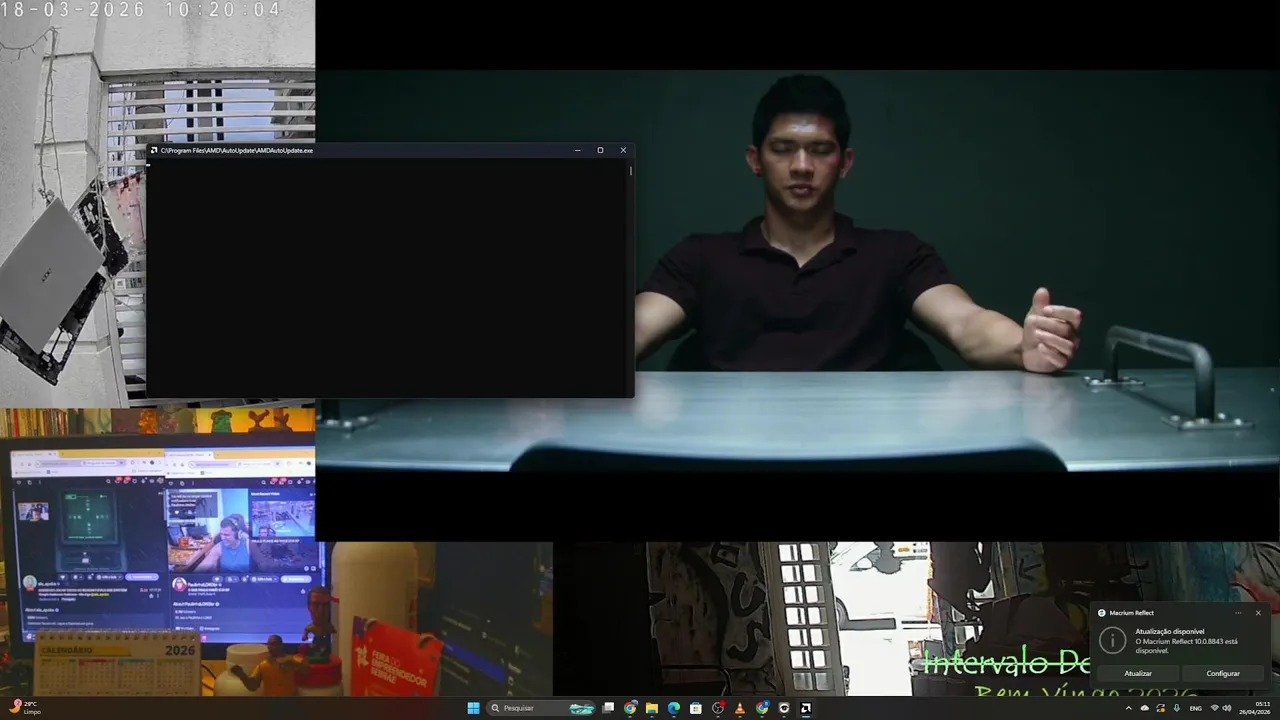Click the AMDAutoUpdate.exe window title bar
Image resolution: width=1280 pixels, height=720 pixels.
[x=390, y=150]
